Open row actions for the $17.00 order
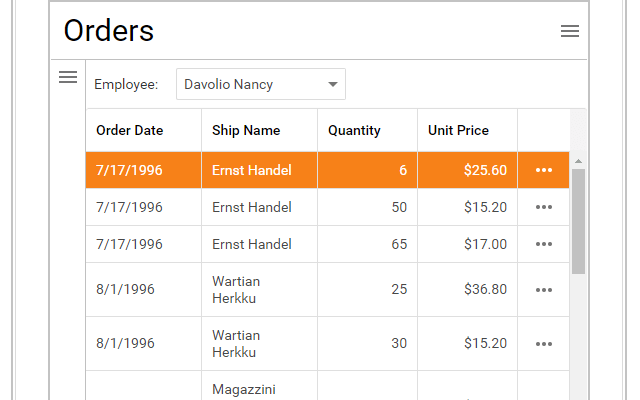Screen dimensions: 640x400 543,244
